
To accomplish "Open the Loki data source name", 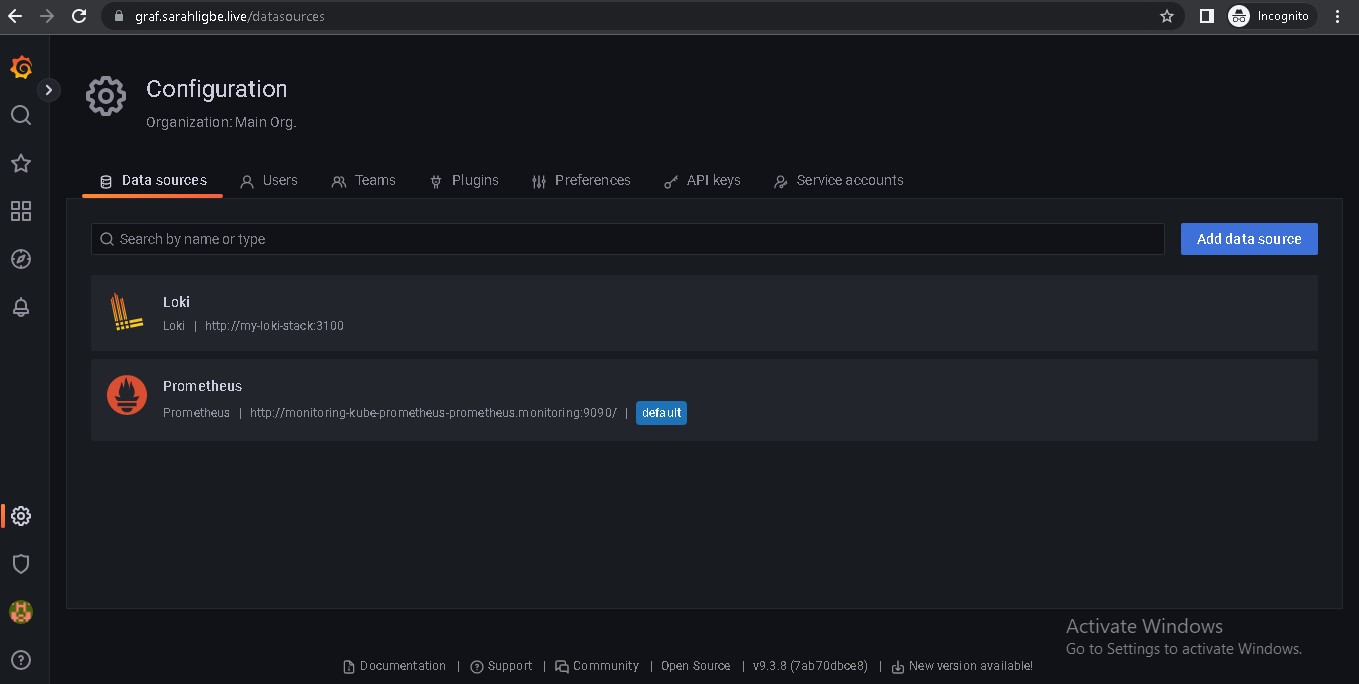I will [176, 302].
